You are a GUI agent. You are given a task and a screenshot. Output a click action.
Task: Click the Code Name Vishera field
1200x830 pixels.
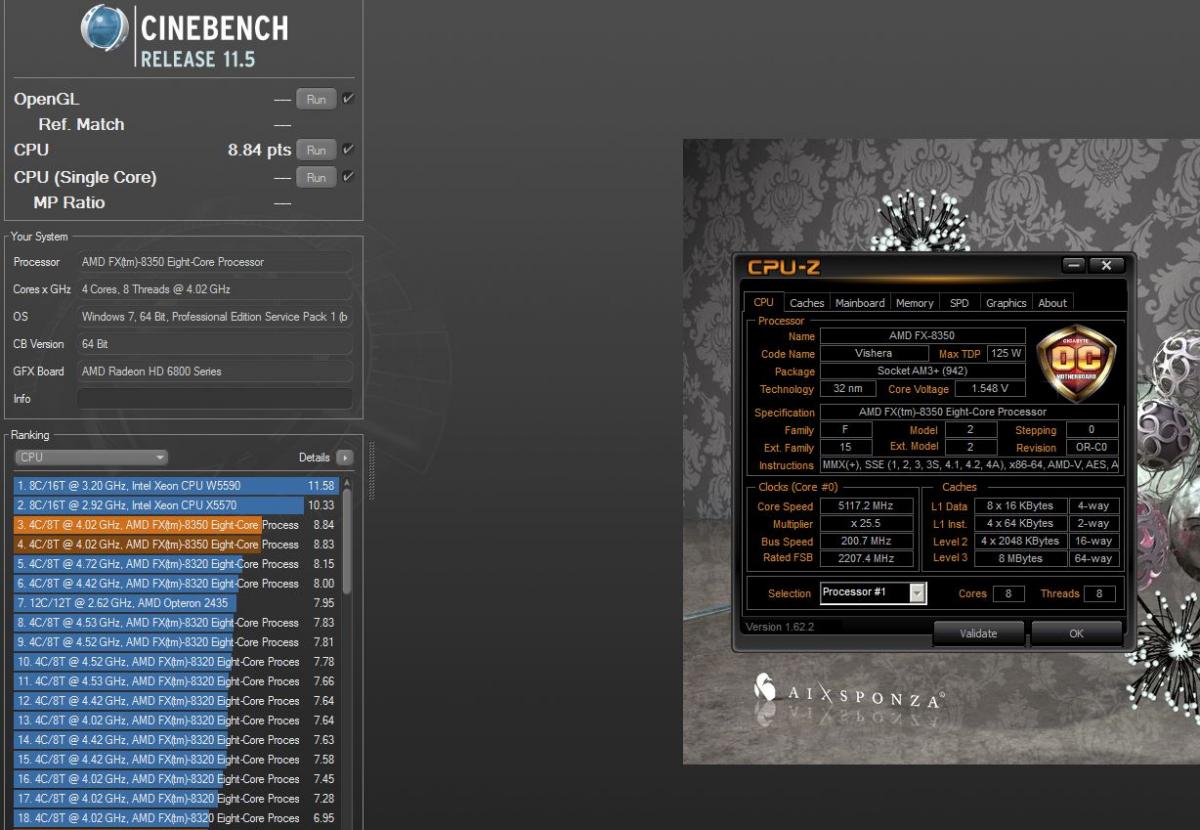(x=873, y=353)
